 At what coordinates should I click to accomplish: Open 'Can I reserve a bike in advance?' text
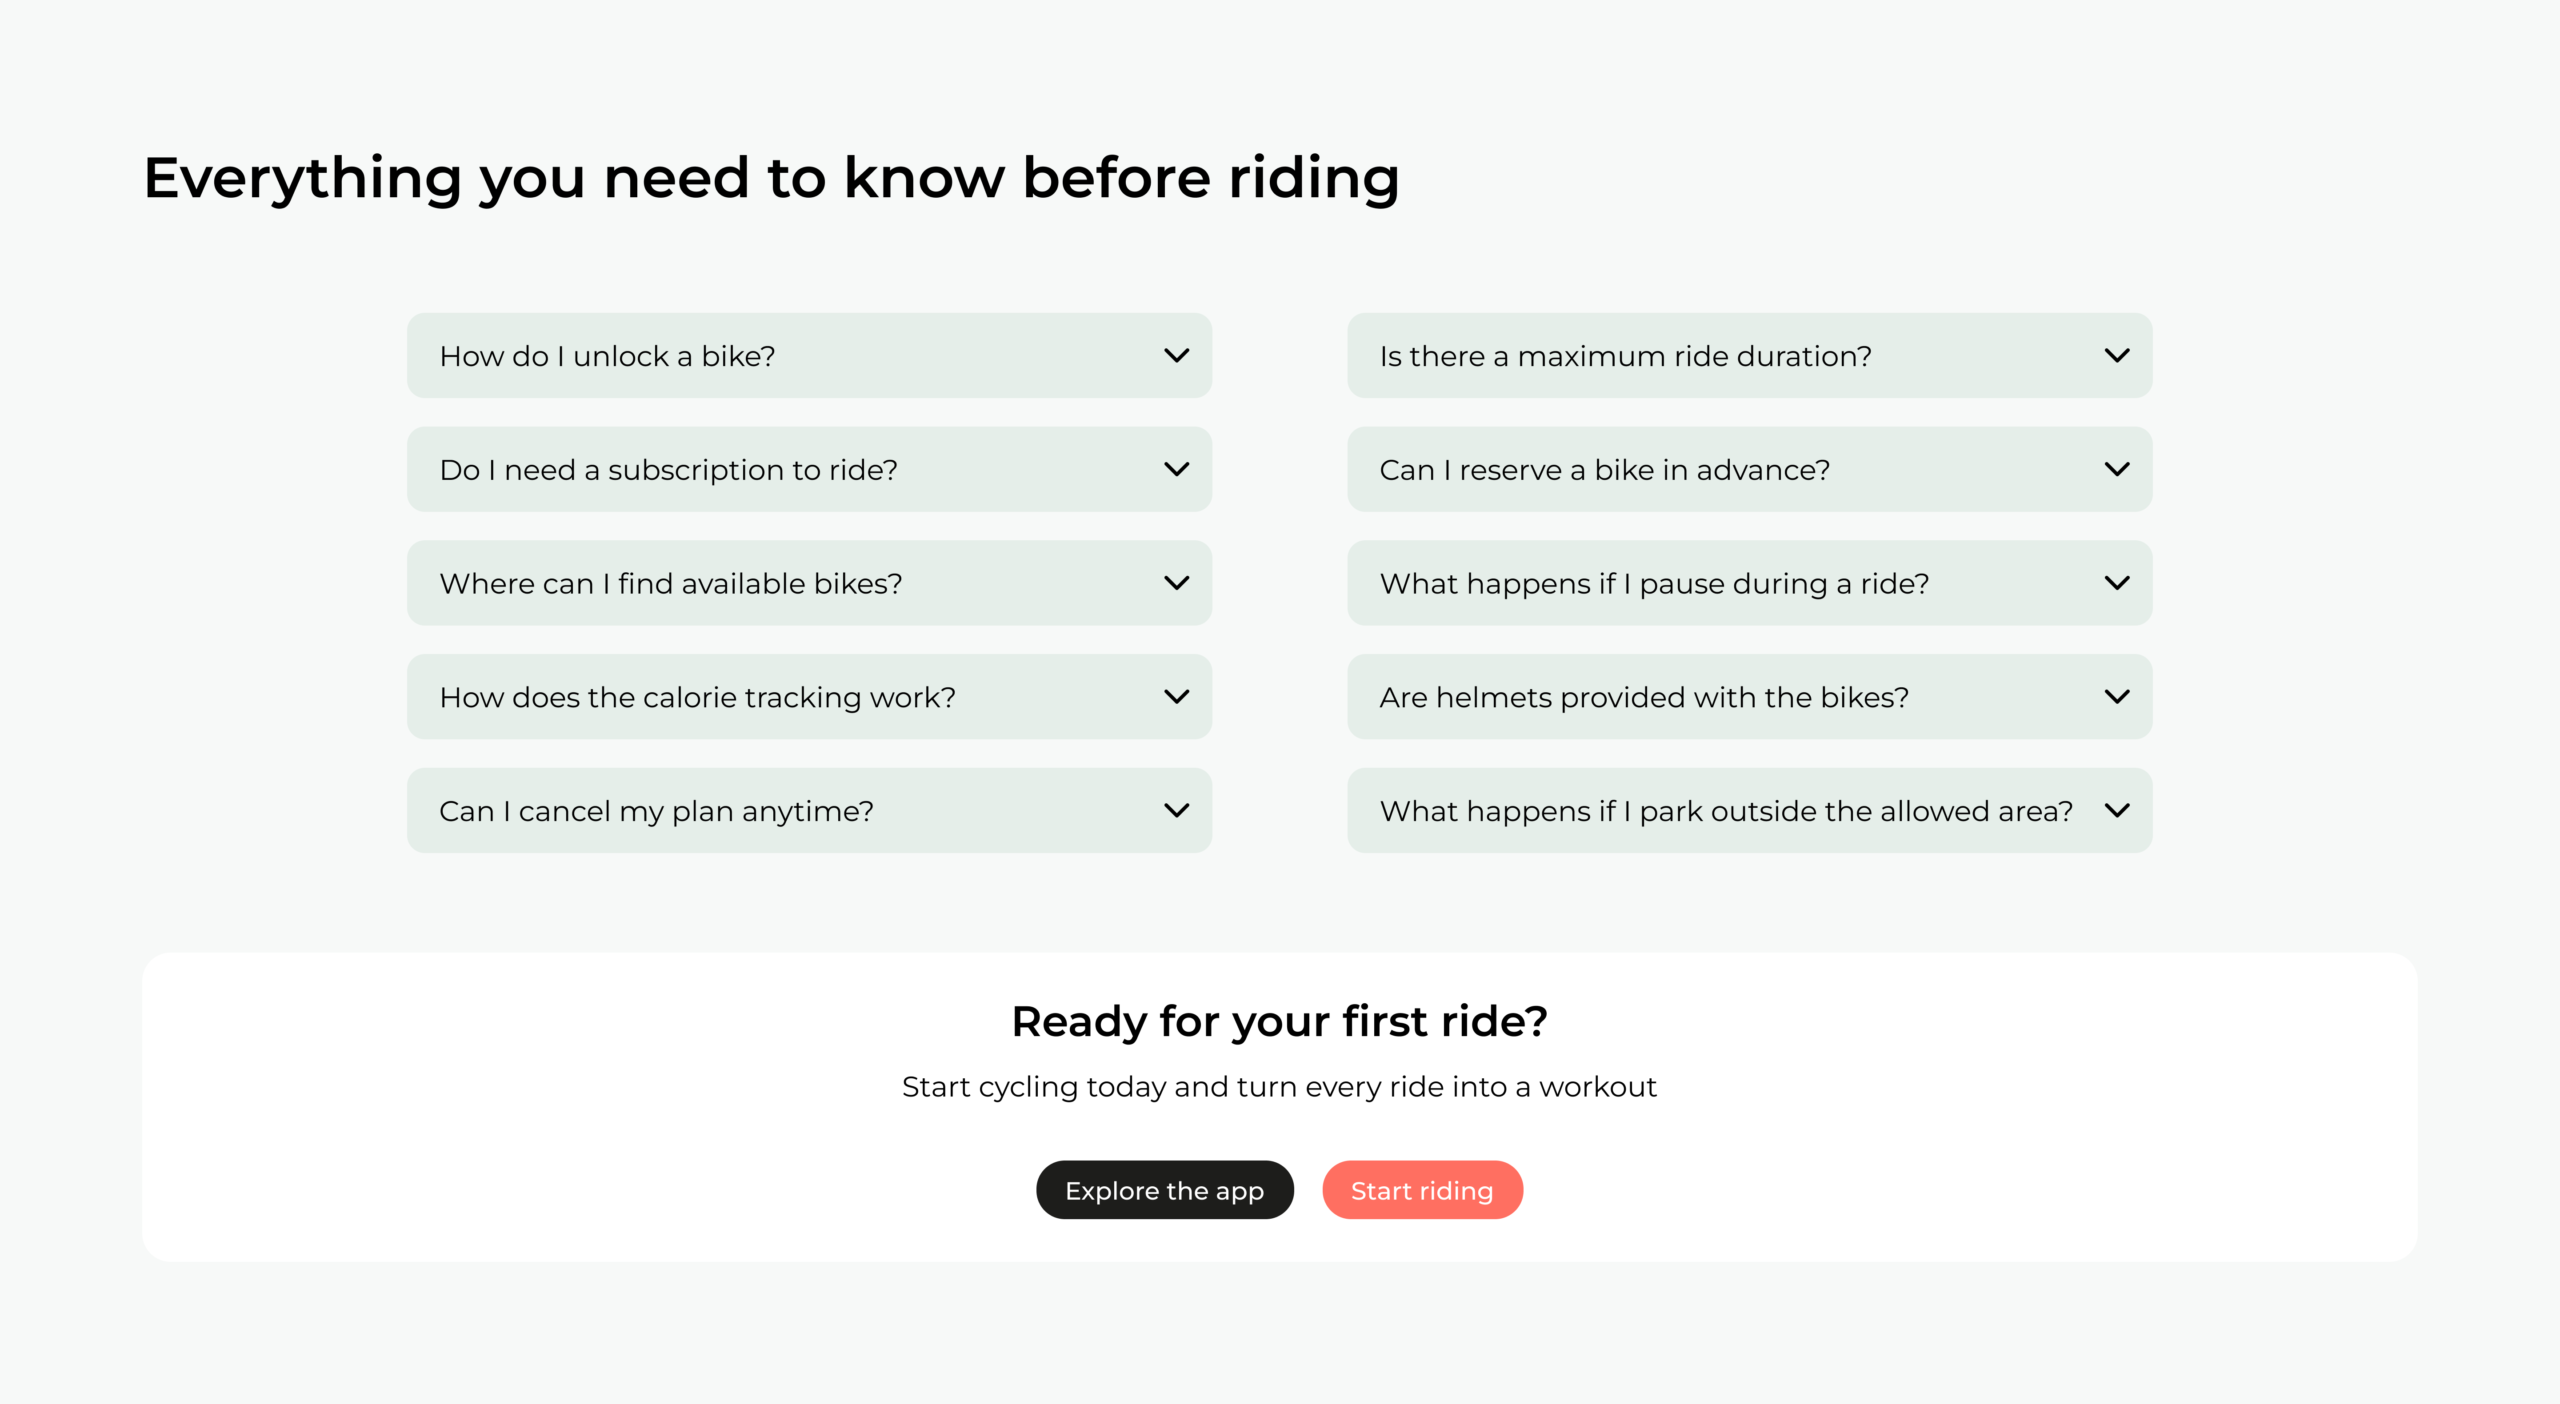click(x=1604, y=471)
